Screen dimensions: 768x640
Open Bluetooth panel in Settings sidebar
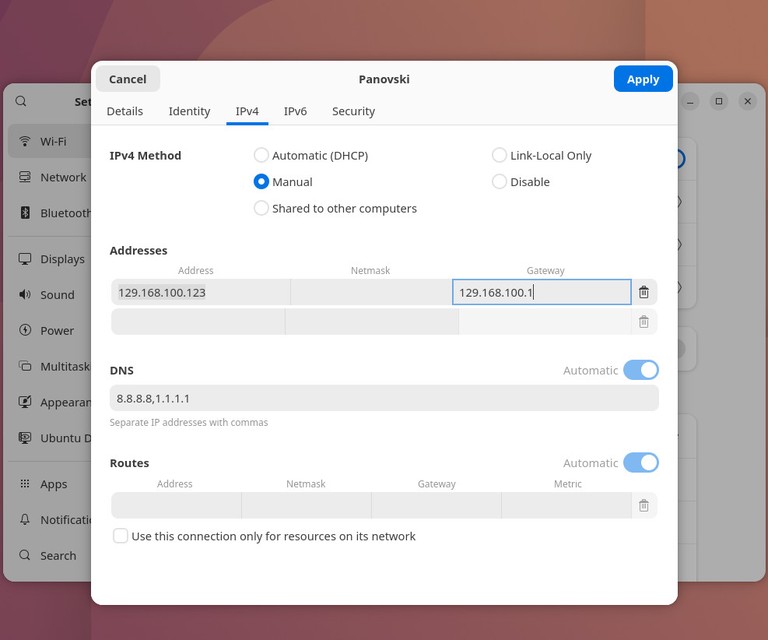pyautogui.click(x=49, y=213)
